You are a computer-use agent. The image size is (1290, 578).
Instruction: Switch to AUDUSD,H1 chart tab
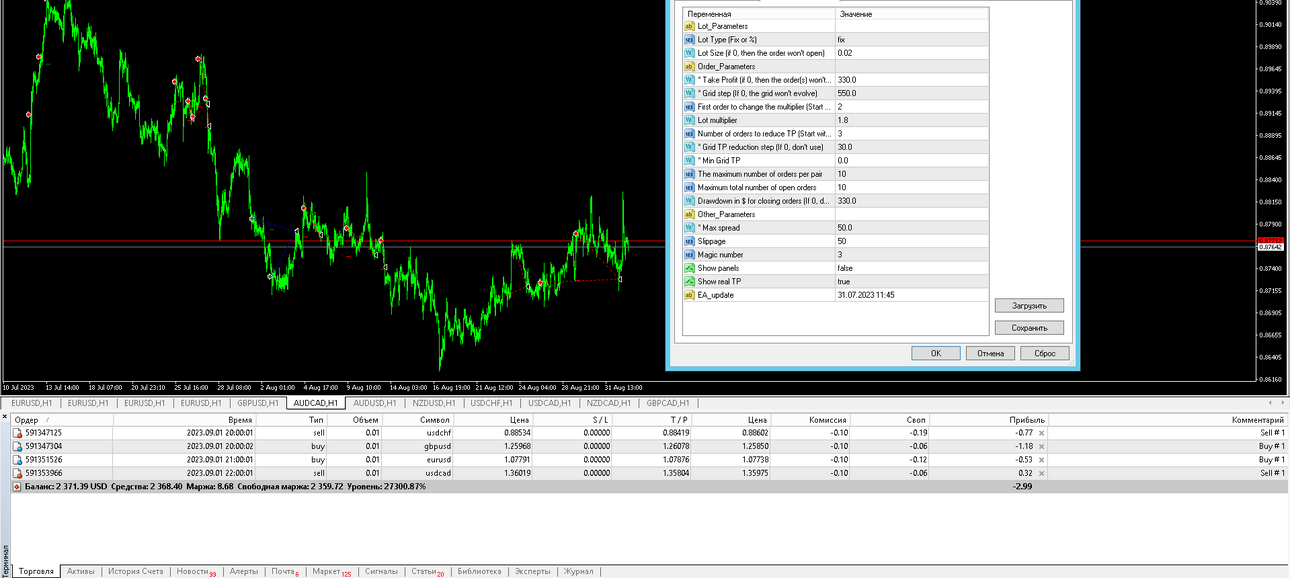point(375,403)
